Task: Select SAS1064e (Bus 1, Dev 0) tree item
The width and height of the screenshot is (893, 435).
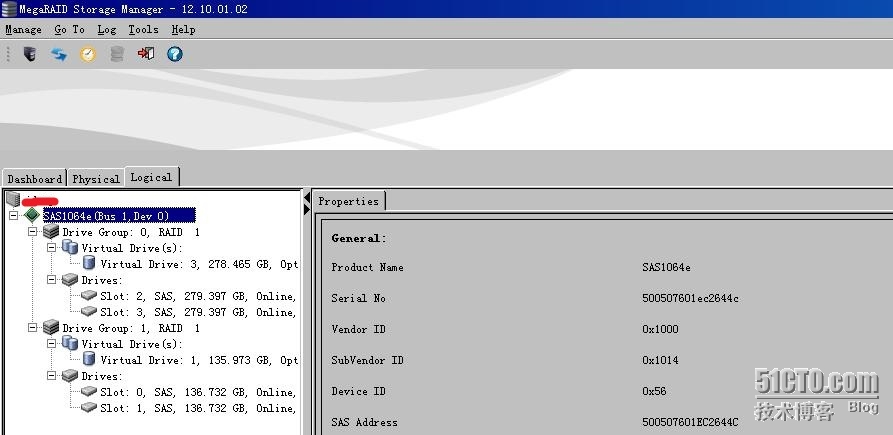Action: [x=119, y=216]
